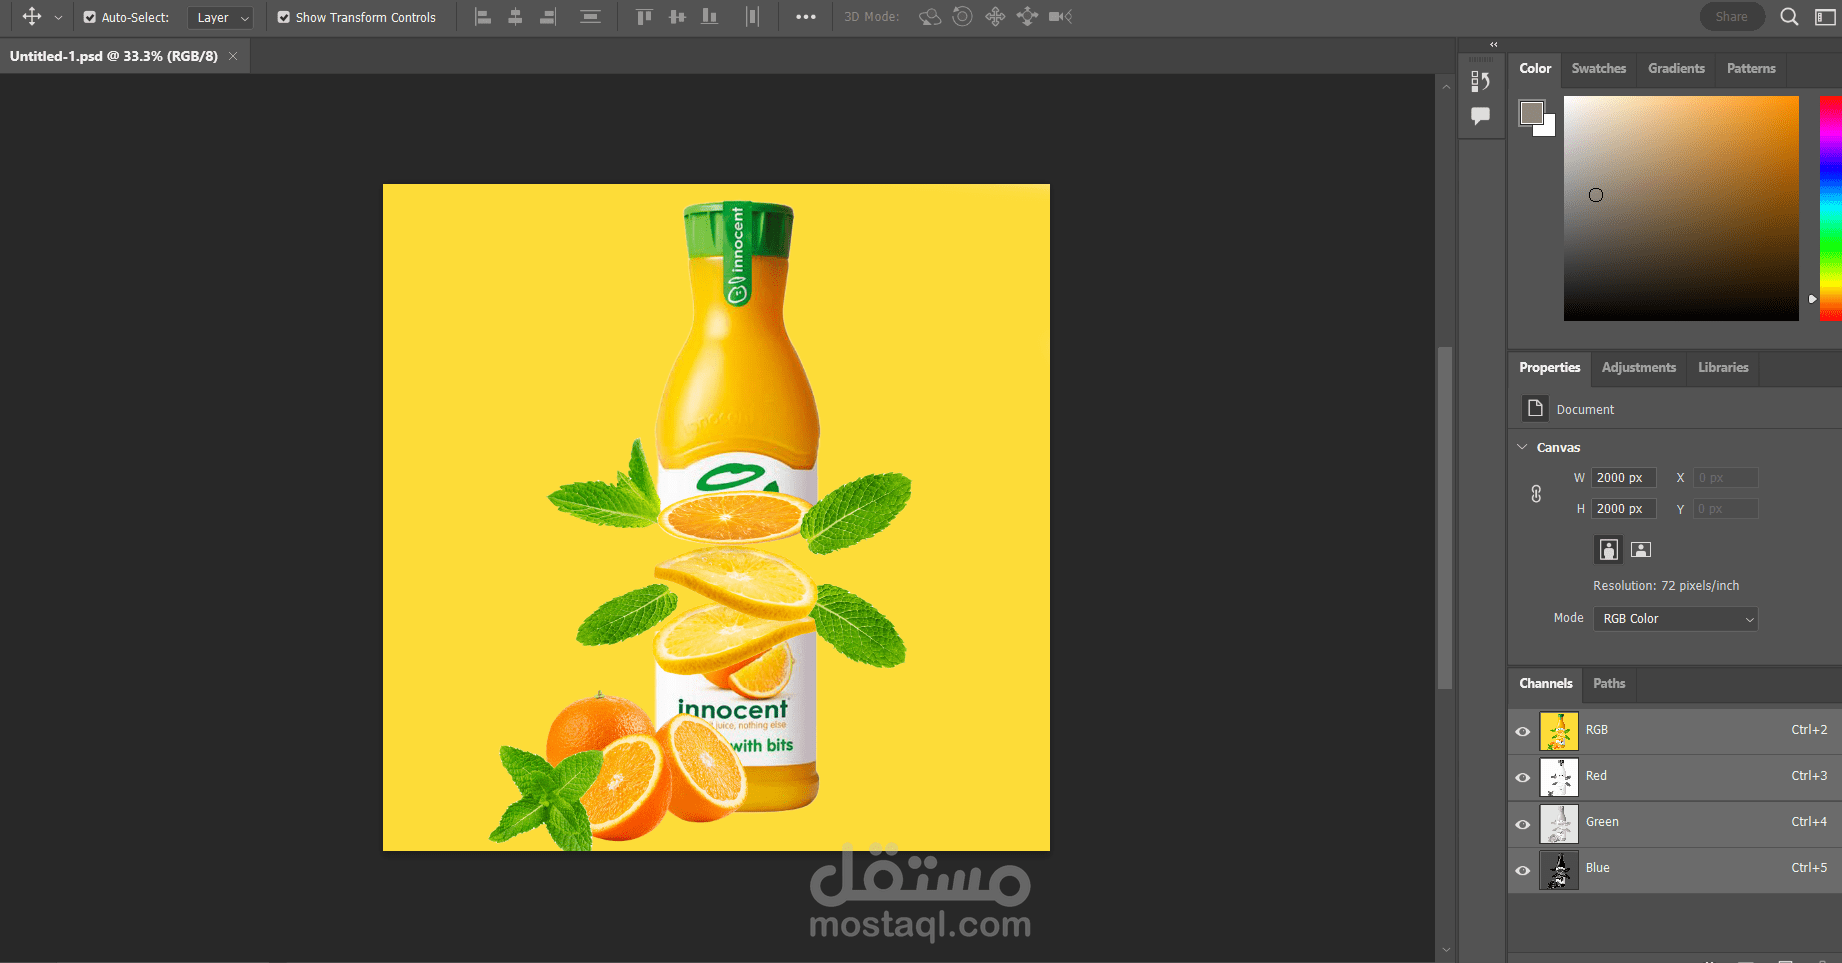Click the 3D slide camera icon
The image size is (1842, 963).
pyautogui.click(x=1027, y=17)
